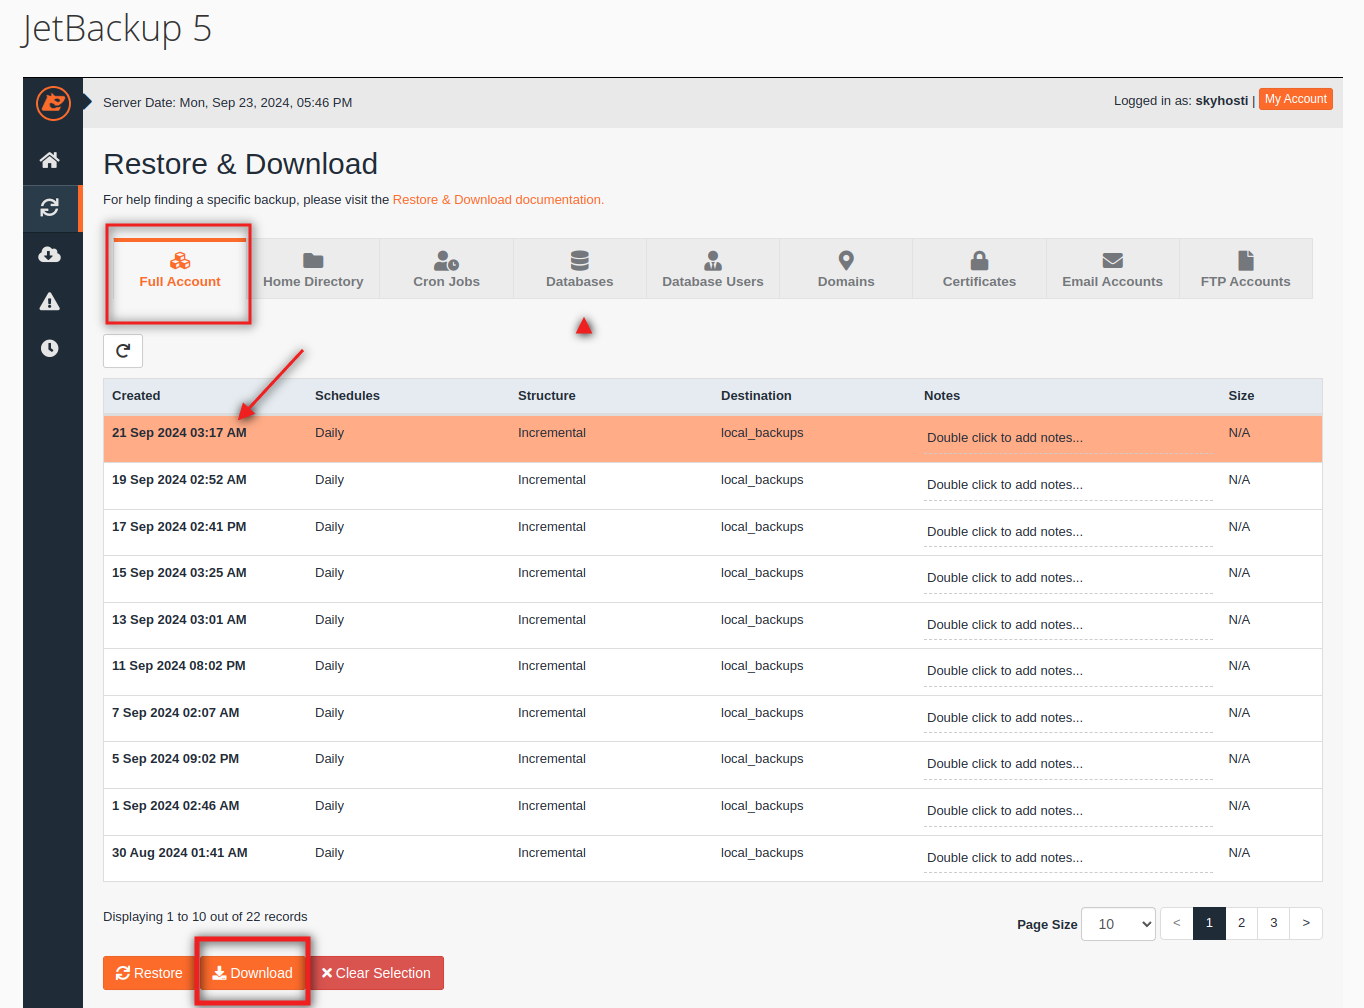Click the JetBackup fox logo icon
The height and width of the screenshot is (1008, 1364).
coord(53,103)
